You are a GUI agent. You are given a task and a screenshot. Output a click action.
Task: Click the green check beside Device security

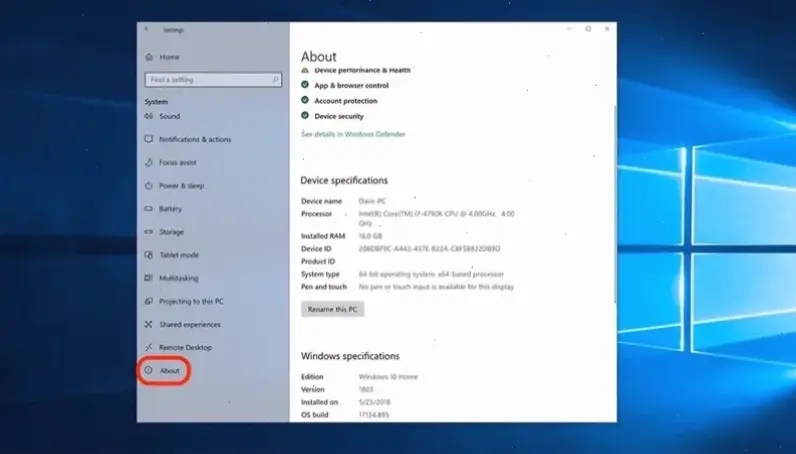pyautogui.click(x=305, y=115)
